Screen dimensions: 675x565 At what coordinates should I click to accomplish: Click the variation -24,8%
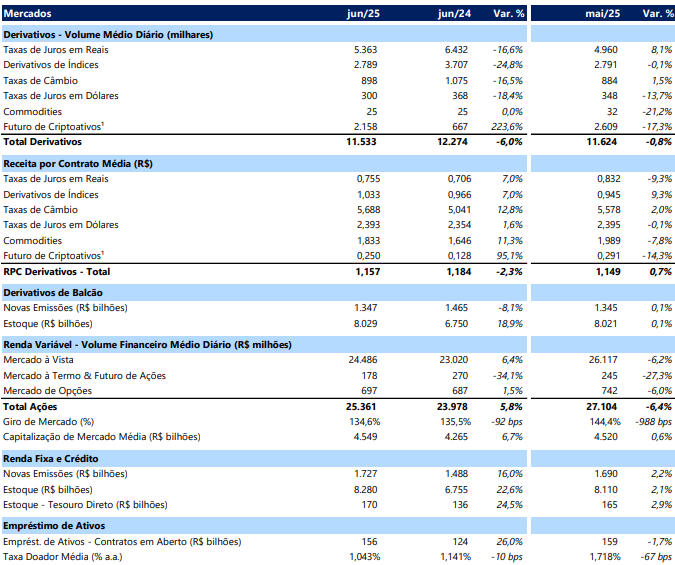pyautogui.click(x=508, y=65)
